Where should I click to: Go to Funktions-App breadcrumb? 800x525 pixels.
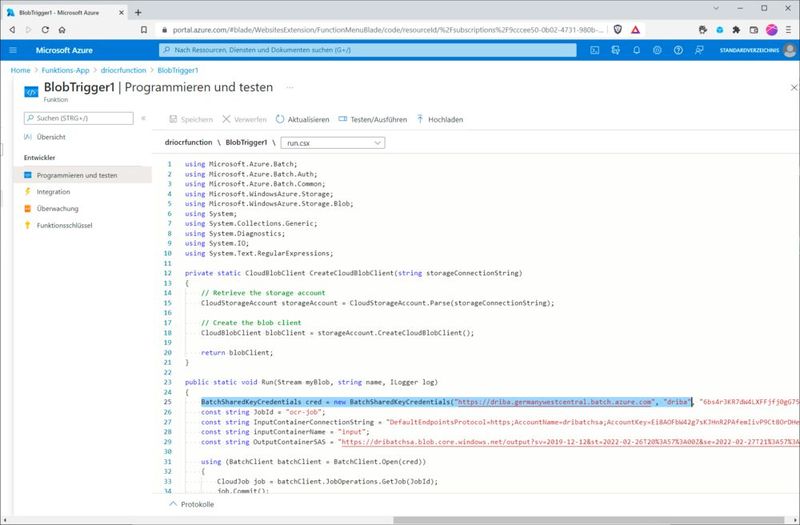65,70
